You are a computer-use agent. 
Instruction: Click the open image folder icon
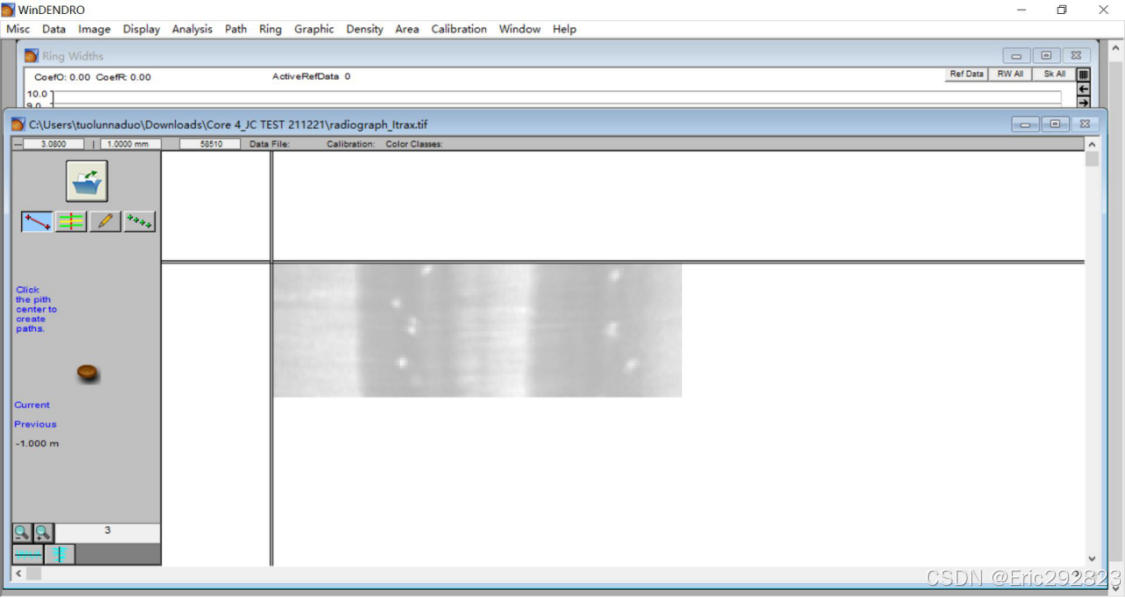pos(87,181)
